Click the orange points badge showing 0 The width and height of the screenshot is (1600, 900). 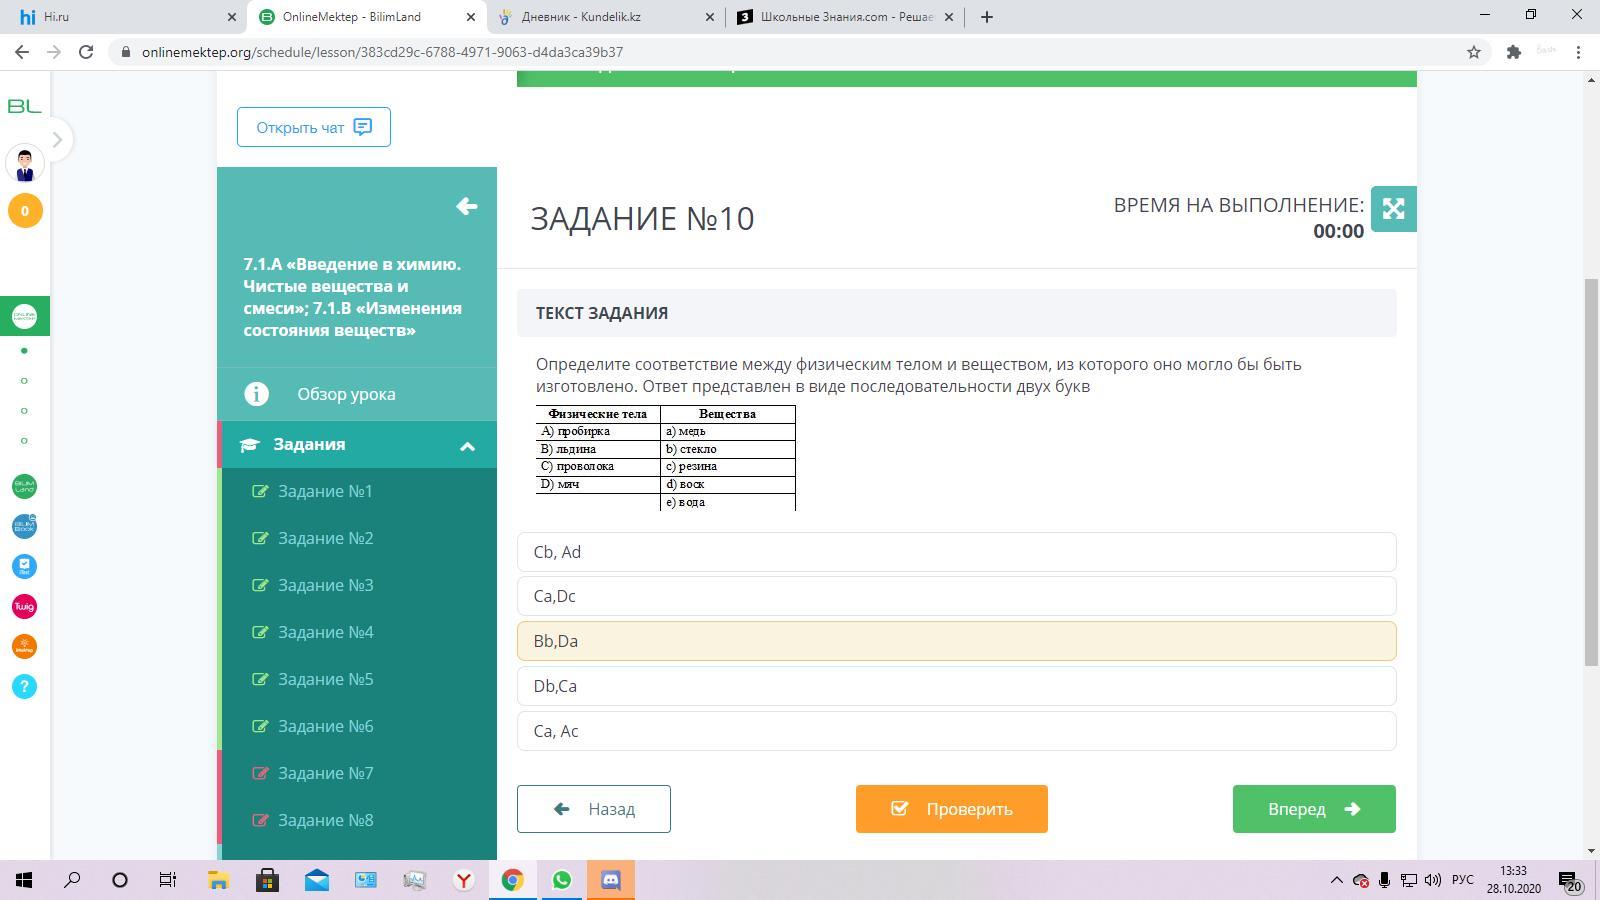pyautogui.click(x=25, y=211)
